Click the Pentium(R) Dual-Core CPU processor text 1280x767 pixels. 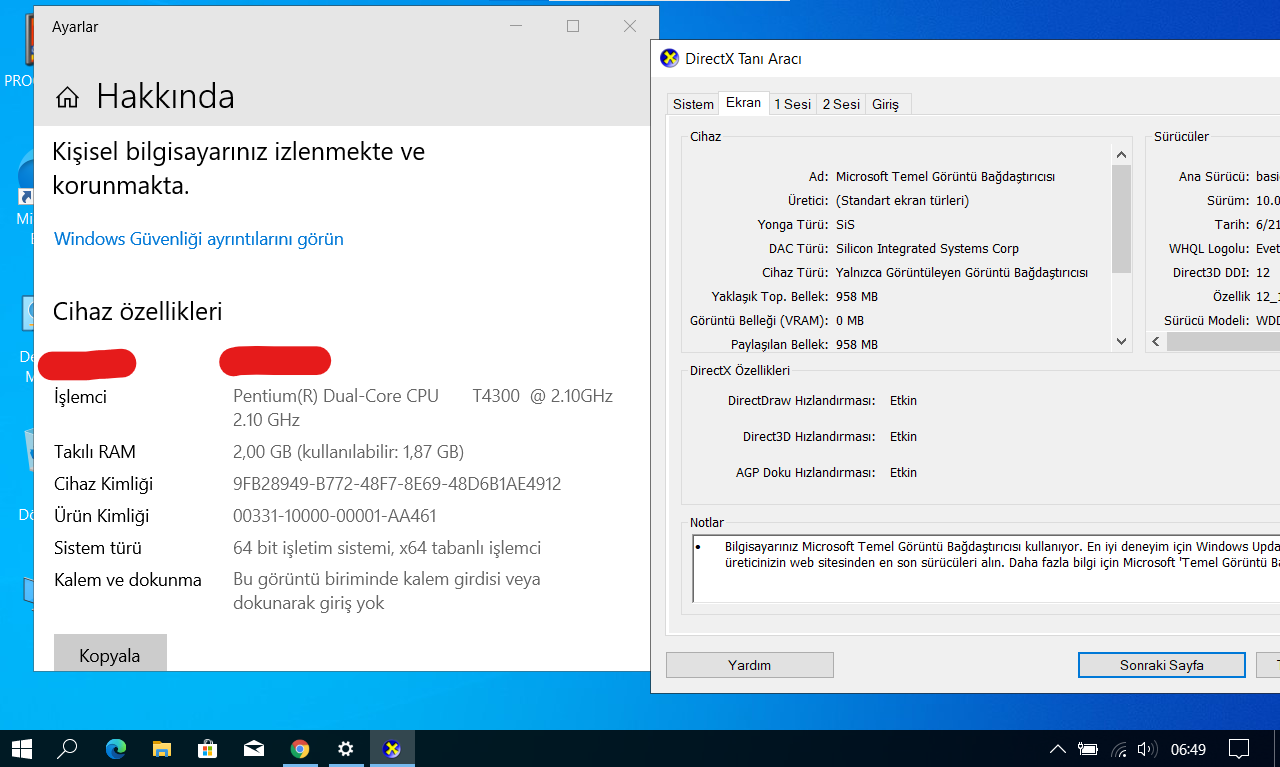pyautogui.click(x=336, y=396)
